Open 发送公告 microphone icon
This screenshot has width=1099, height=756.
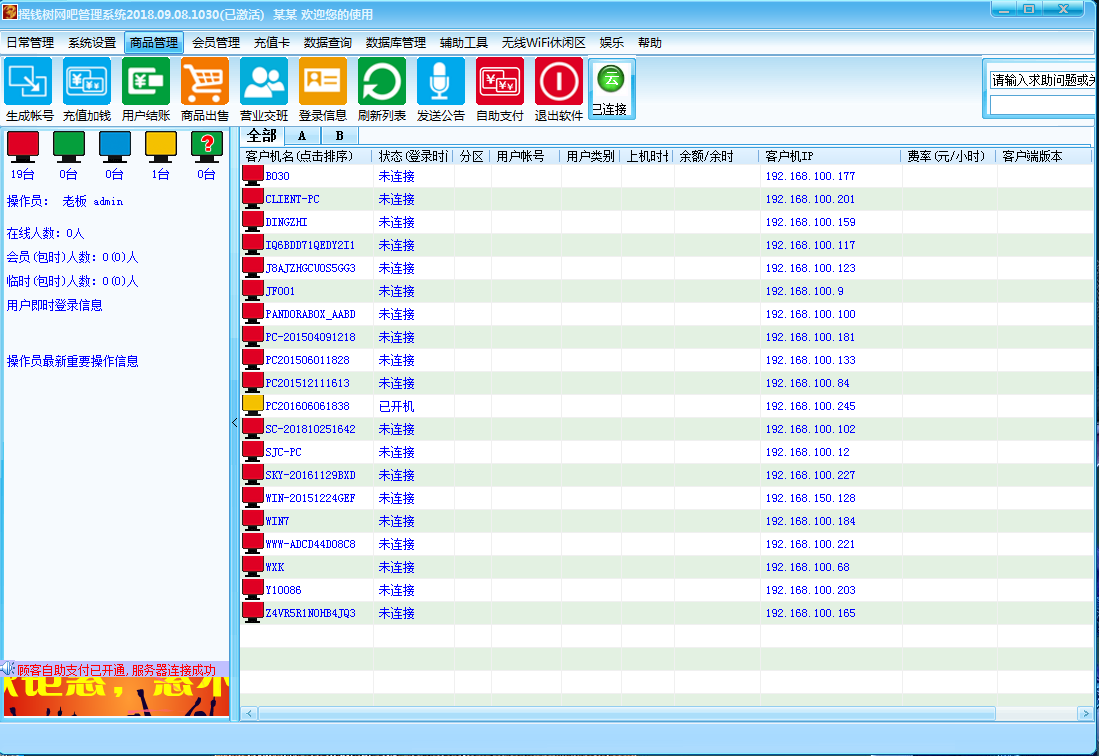tap(441, 82)
